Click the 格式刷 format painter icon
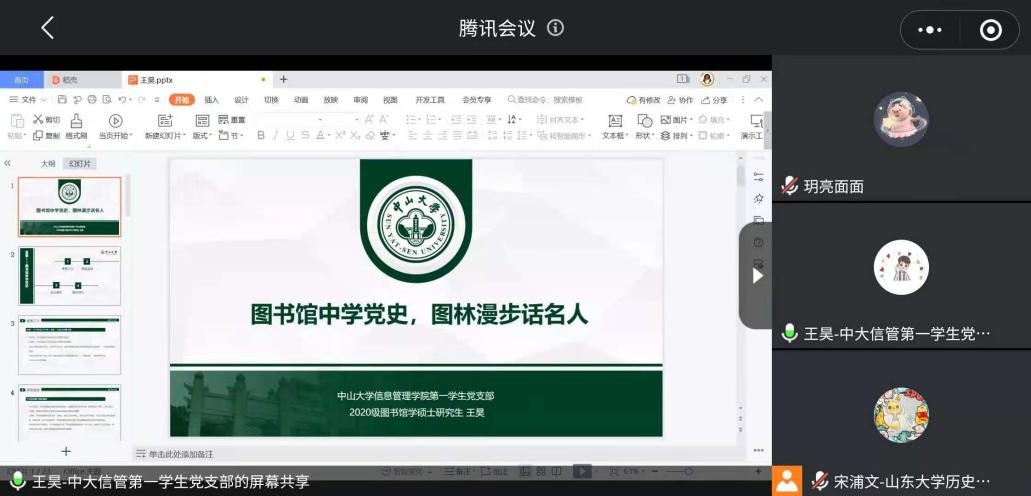Screen dimensions: 1031x496 coord(76,126)
